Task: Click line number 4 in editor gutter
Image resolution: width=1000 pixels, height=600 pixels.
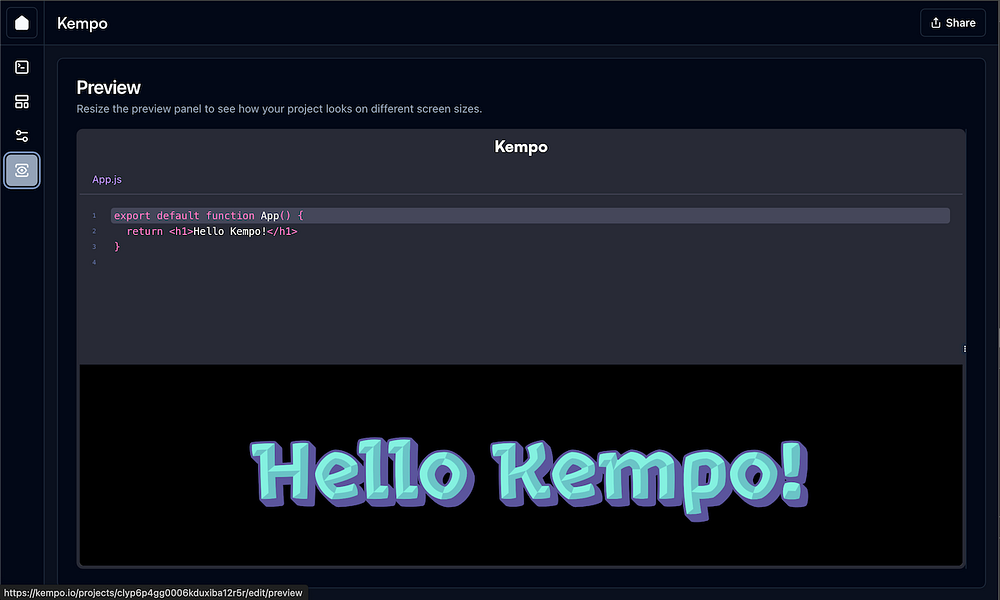Action: pos(94,262)
